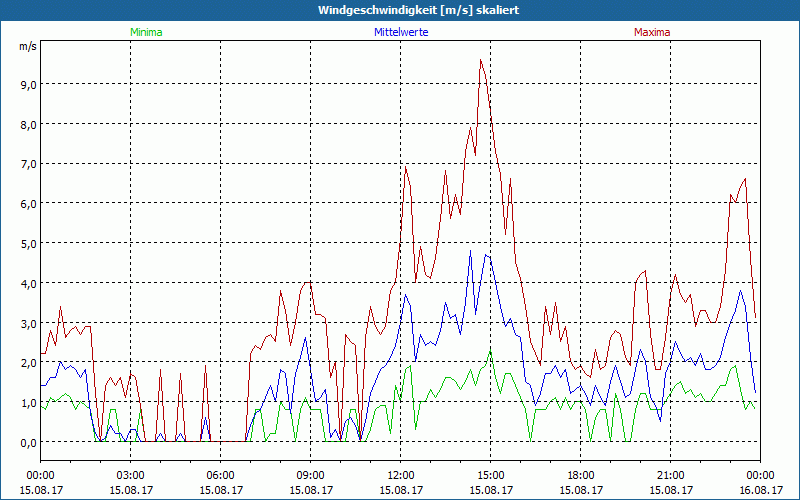Click the 0,0 y-axis value label
This screenshot has height=500, width=800.
(27, 442)
